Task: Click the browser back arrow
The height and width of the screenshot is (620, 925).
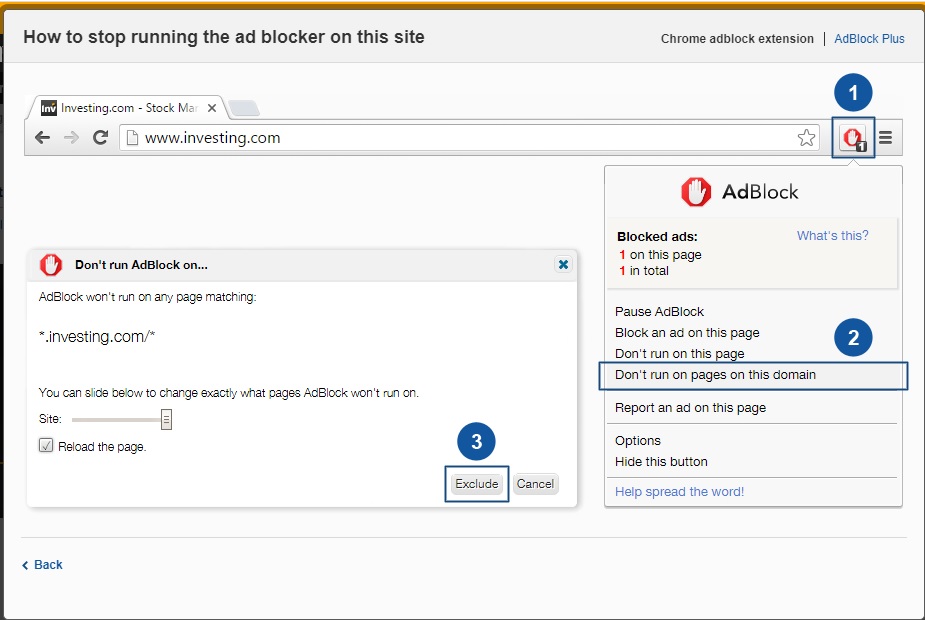Action: coord(42,137)
